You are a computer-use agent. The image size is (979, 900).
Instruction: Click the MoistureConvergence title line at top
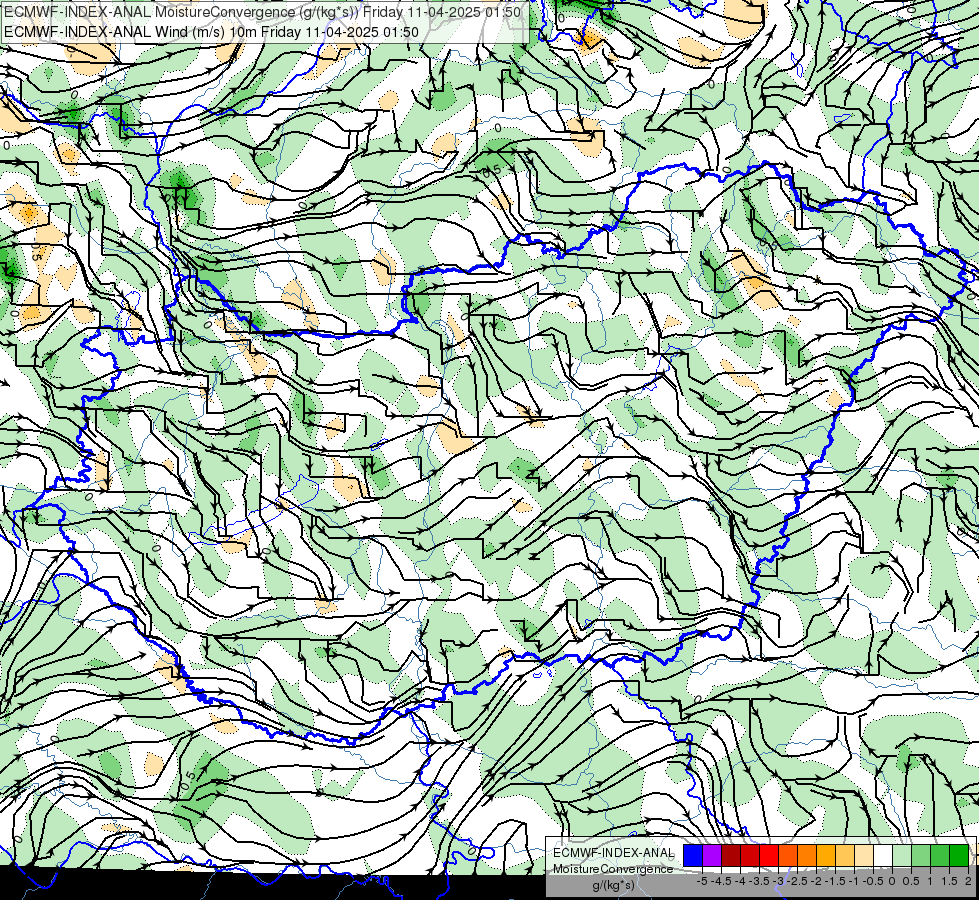pyautogui.click(x=262, y=12)
